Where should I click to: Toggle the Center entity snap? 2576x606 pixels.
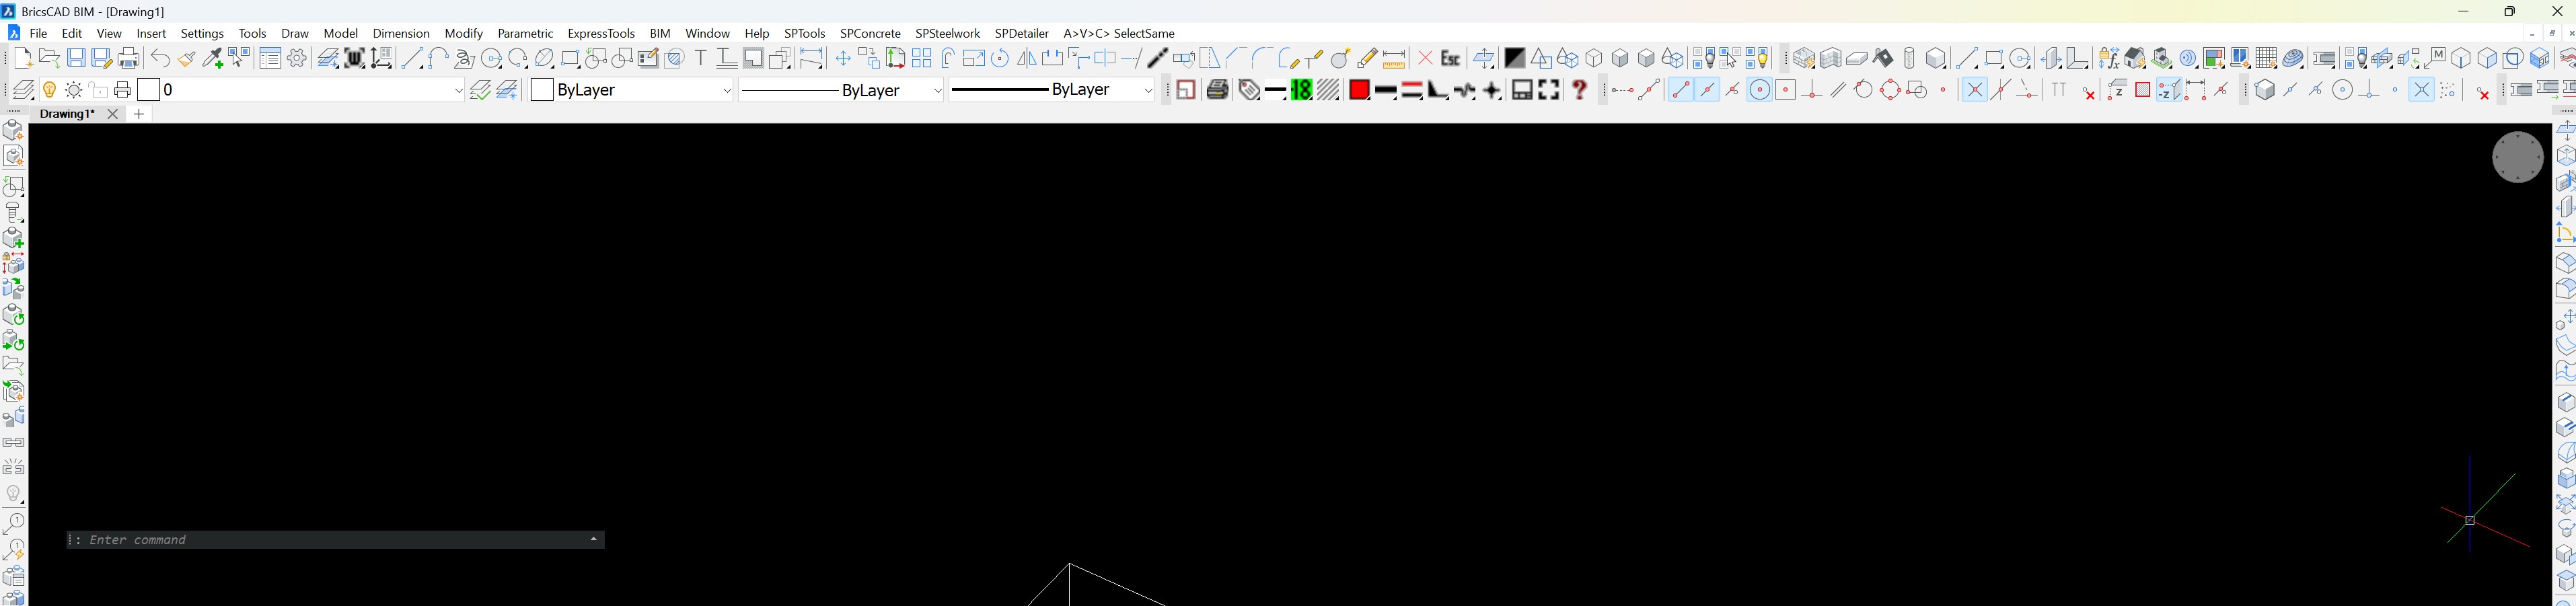1759,90
